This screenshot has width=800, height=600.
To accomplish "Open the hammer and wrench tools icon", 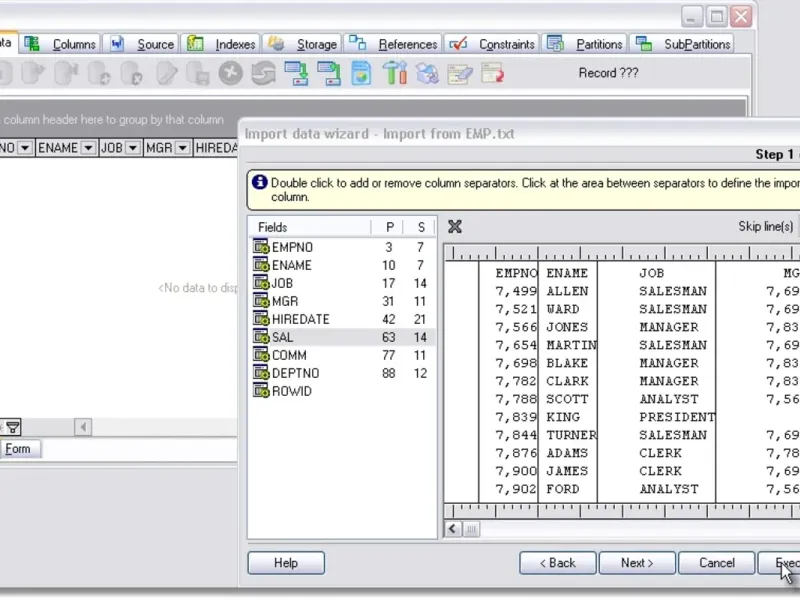I will [394, 72].
